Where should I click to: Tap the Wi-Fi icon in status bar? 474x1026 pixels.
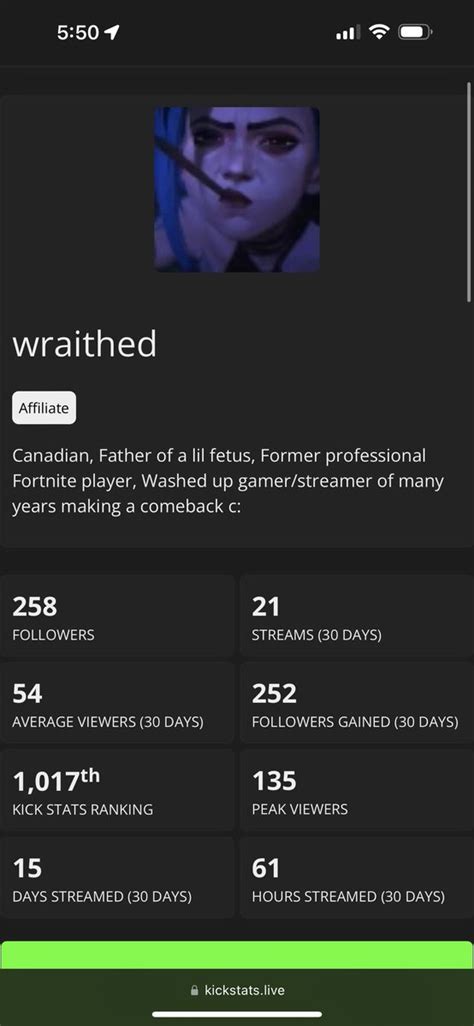coord(378,31)
